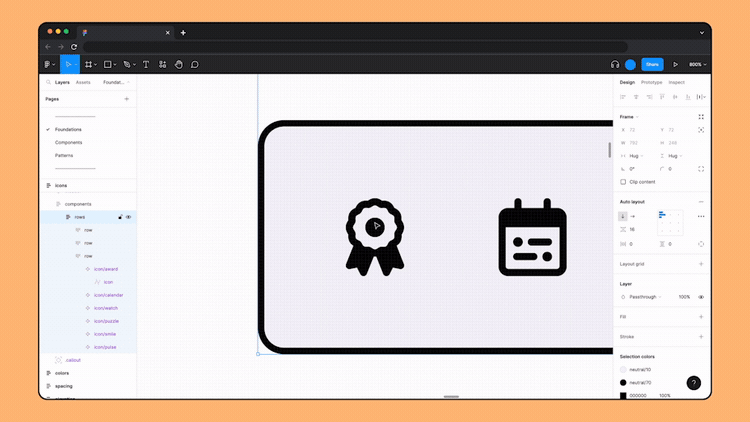
Task: Reload the browser page
Action: (74, 47)
